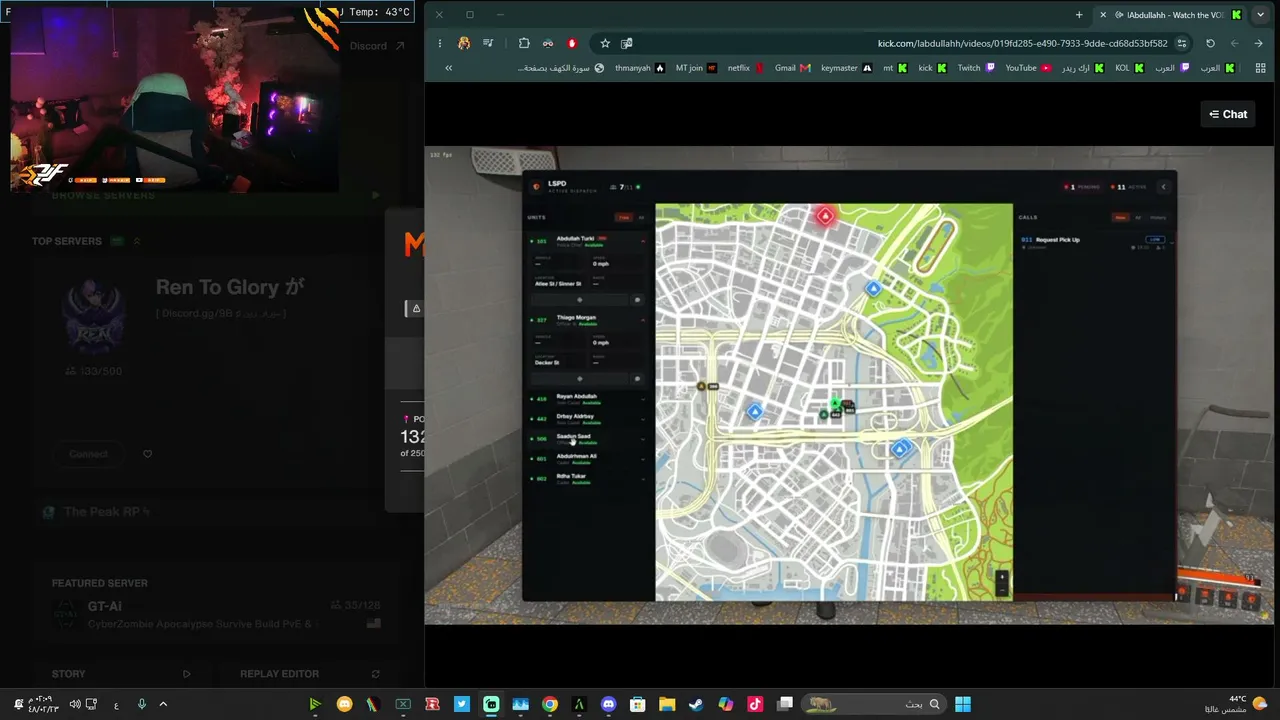The height and width of the screenshot is (720, 1280).
Task: Open the GT-AI featured server
Action: tap(216, 614)
